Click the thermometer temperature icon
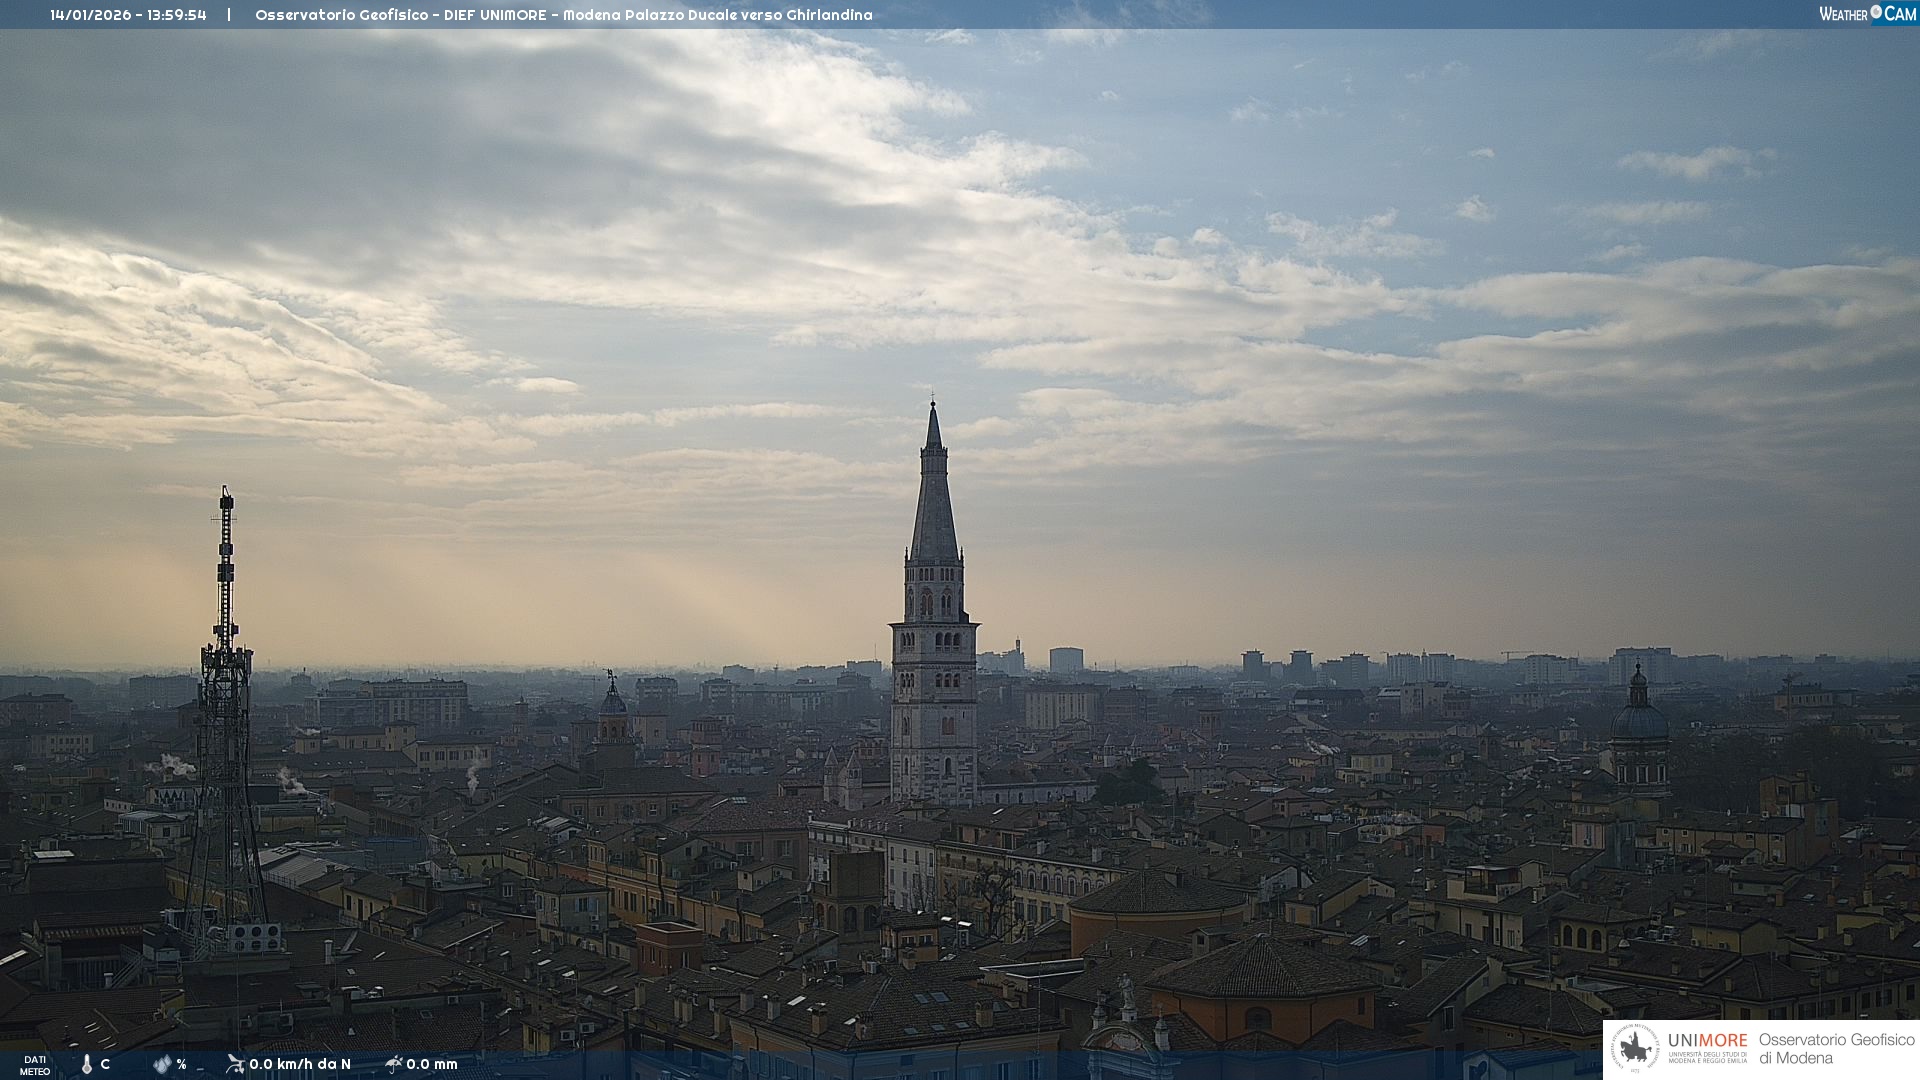This screenshot has width=1920, height=1080. pos(87,1064)
